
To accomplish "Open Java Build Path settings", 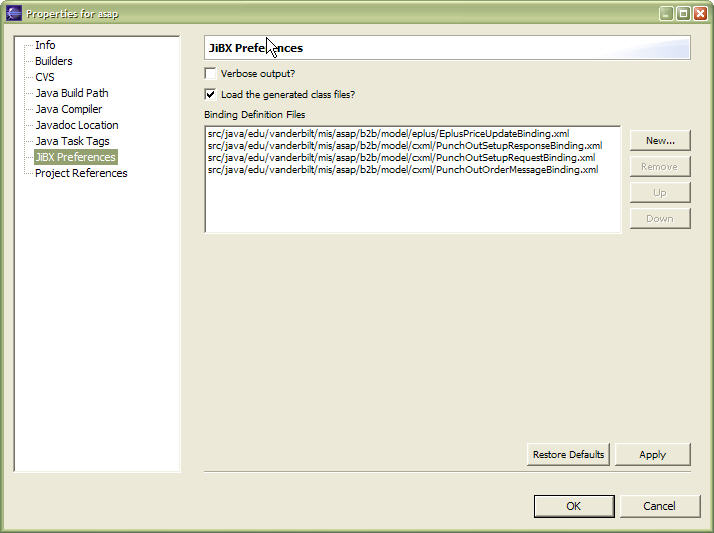I will [x=71, y=93].
